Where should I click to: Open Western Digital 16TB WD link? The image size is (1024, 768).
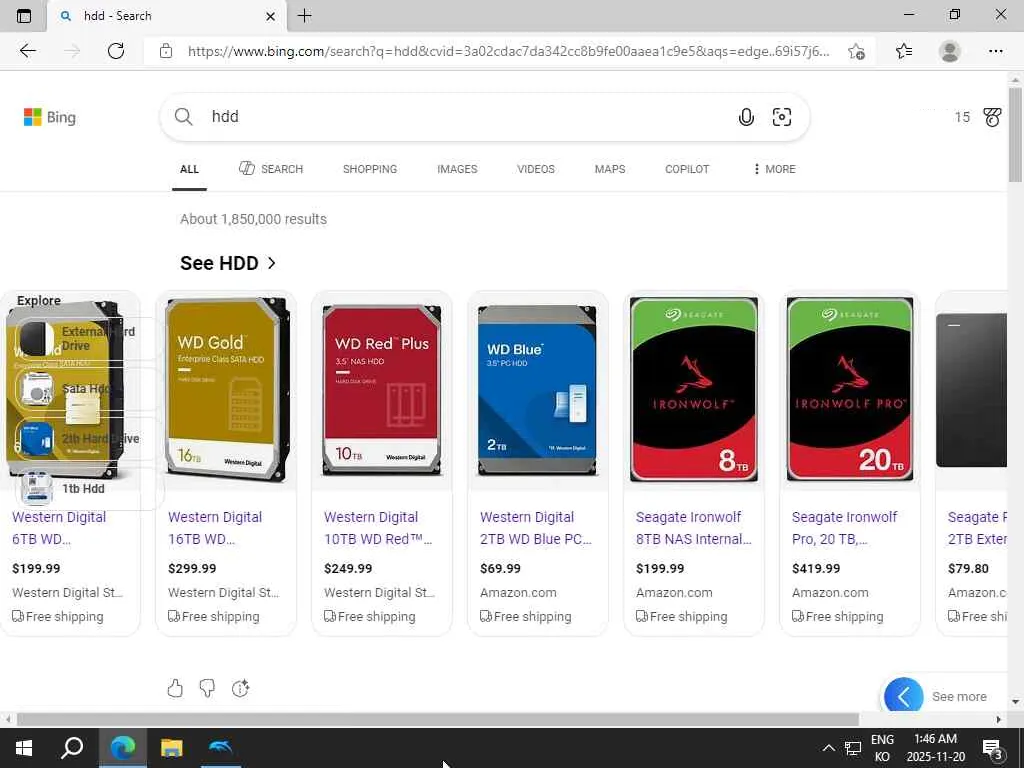215,528
